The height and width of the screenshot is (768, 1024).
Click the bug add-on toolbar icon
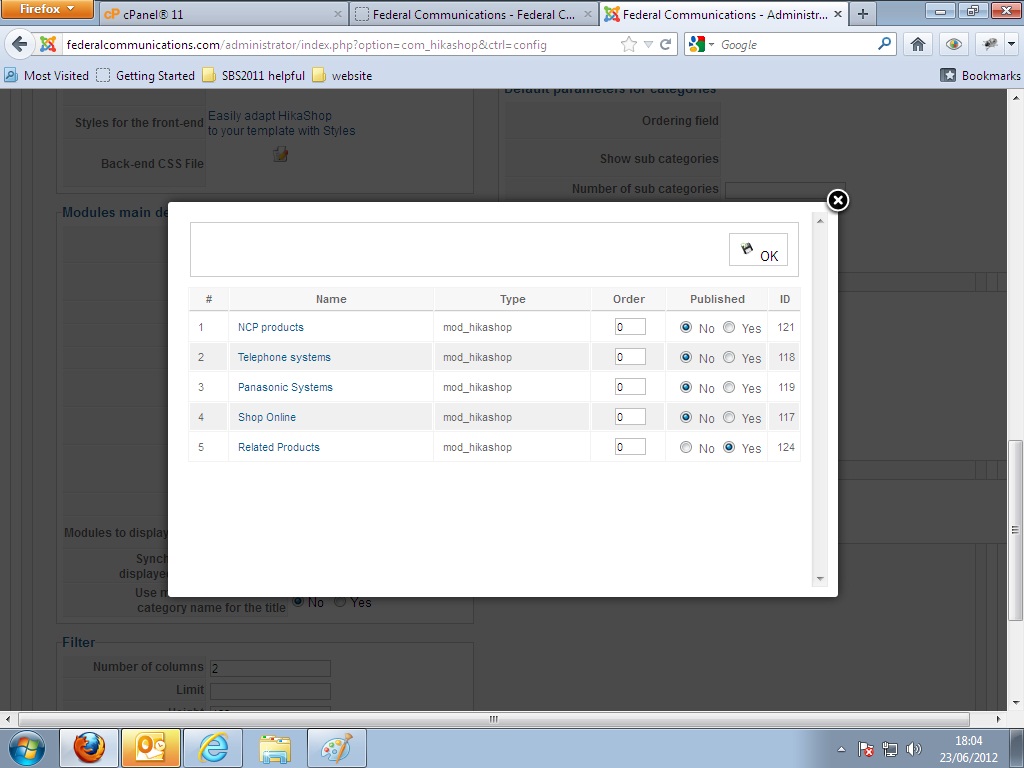(x=990, y=44)
